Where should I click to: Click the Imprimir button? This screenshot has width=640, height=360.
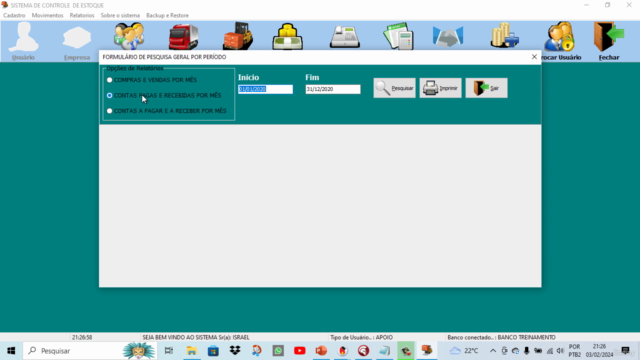click(x=440, y=88)
